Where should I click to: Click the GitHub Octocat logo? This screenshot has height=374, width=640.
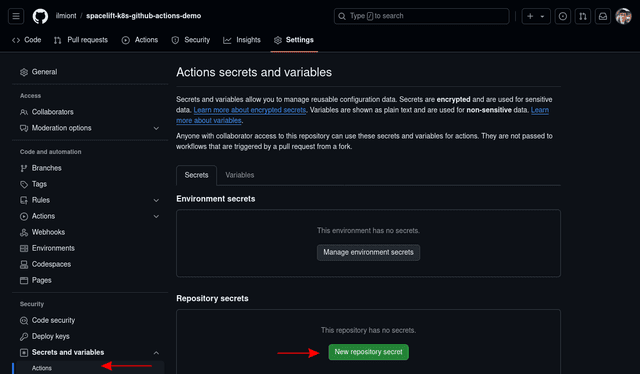(40, 16)
